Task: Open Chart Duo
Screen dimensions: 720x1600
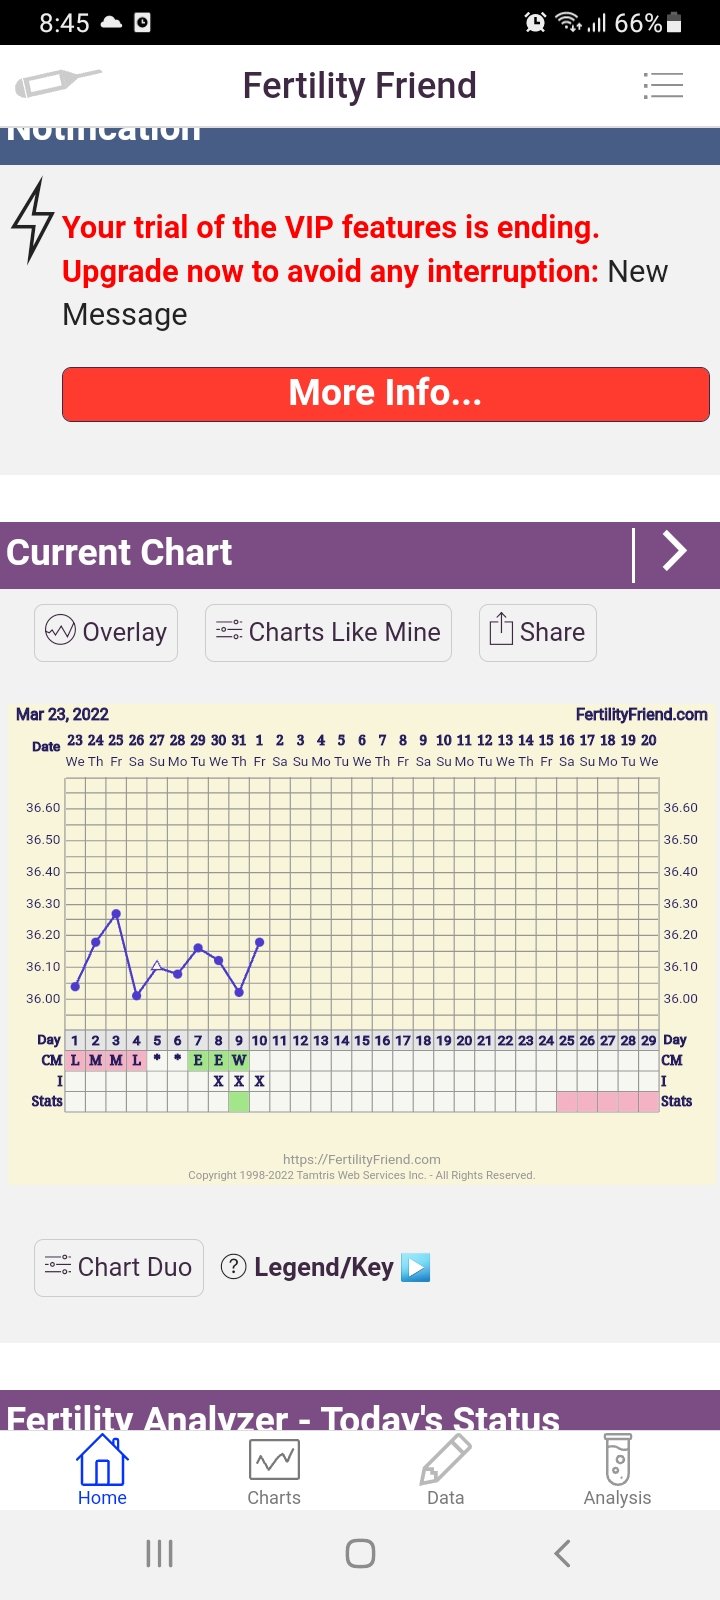Action: tap(119, 1267)
